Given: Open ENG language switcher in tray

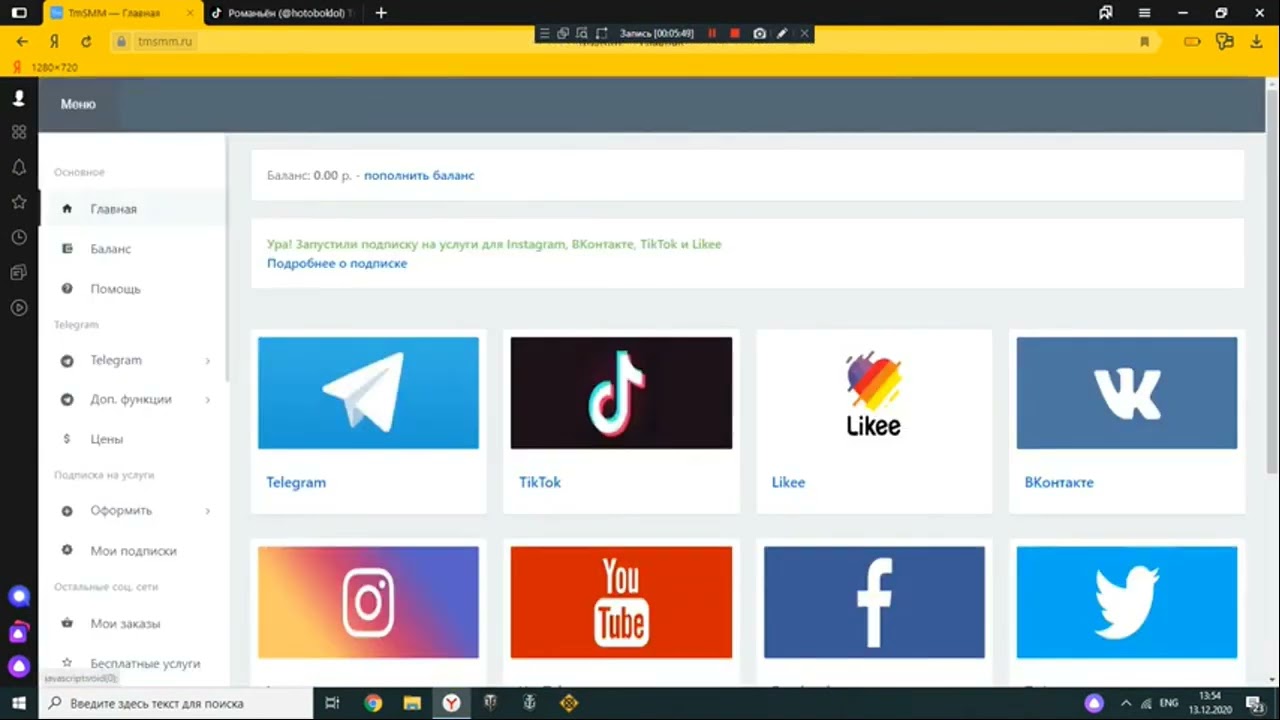Looking at the screenshot, I should pos(1168,703).
